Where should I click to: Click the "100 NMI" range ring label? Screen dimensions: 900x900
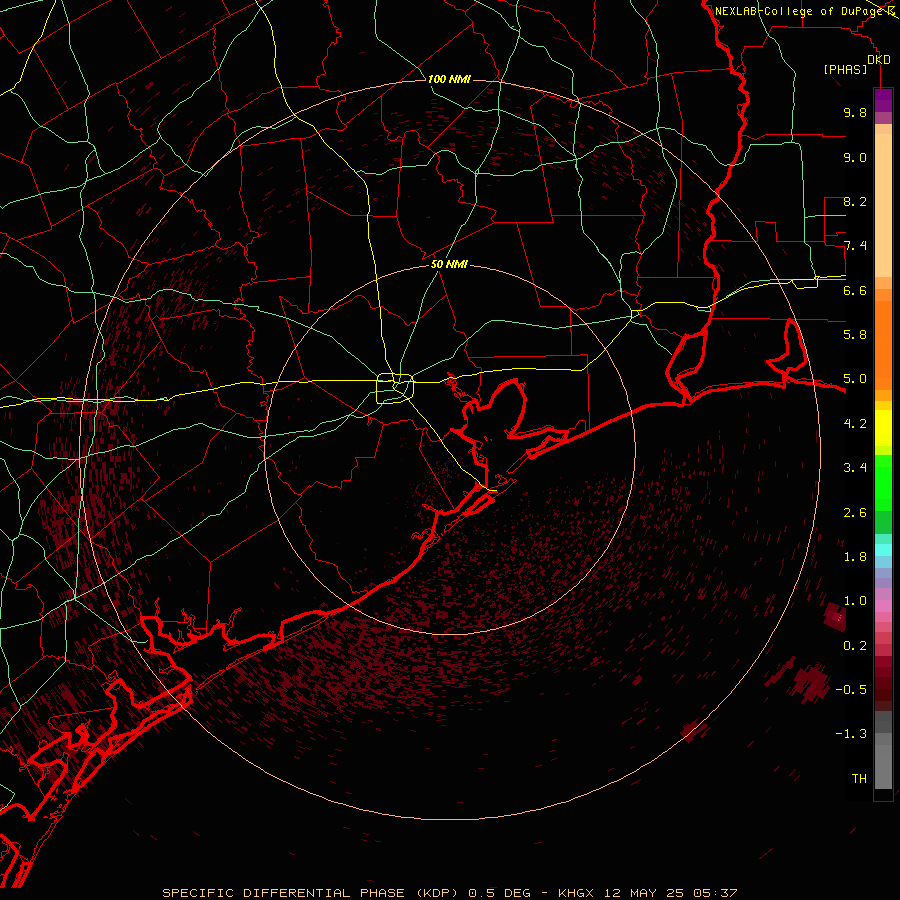click(x=449, y=79)
